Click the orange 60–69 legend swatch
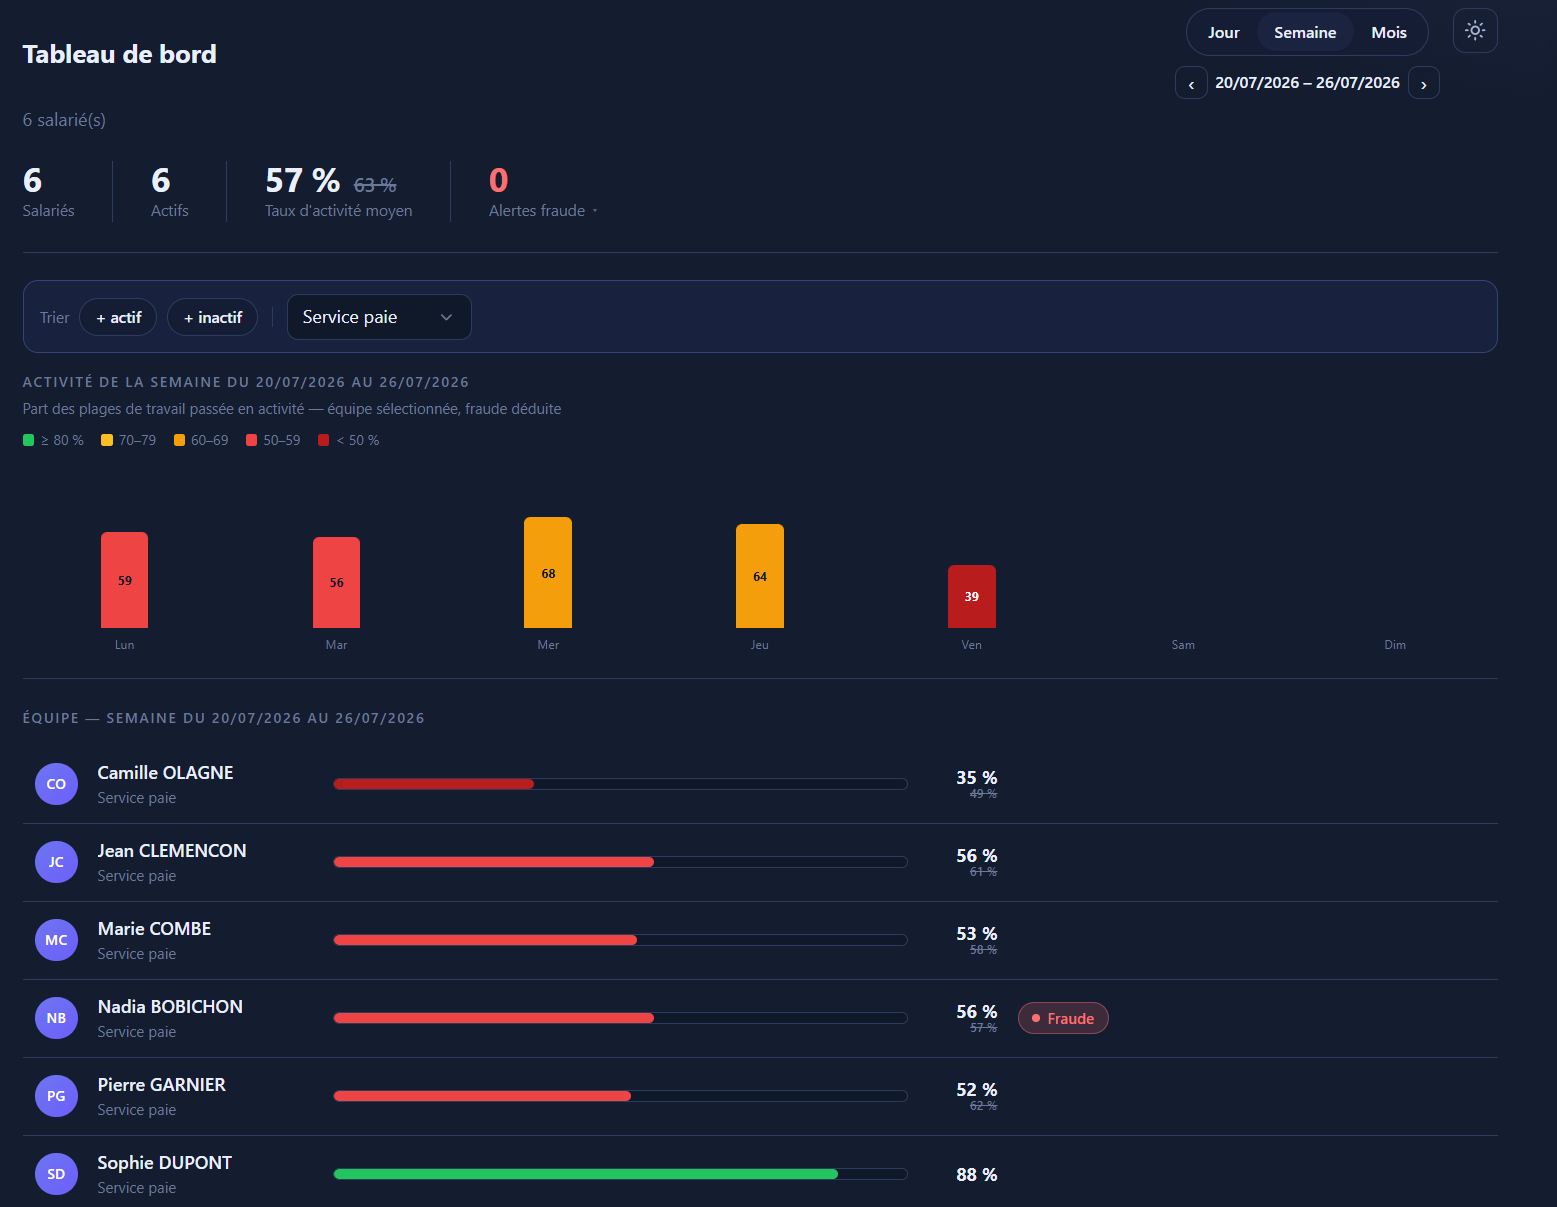 (x=179, y=440)
